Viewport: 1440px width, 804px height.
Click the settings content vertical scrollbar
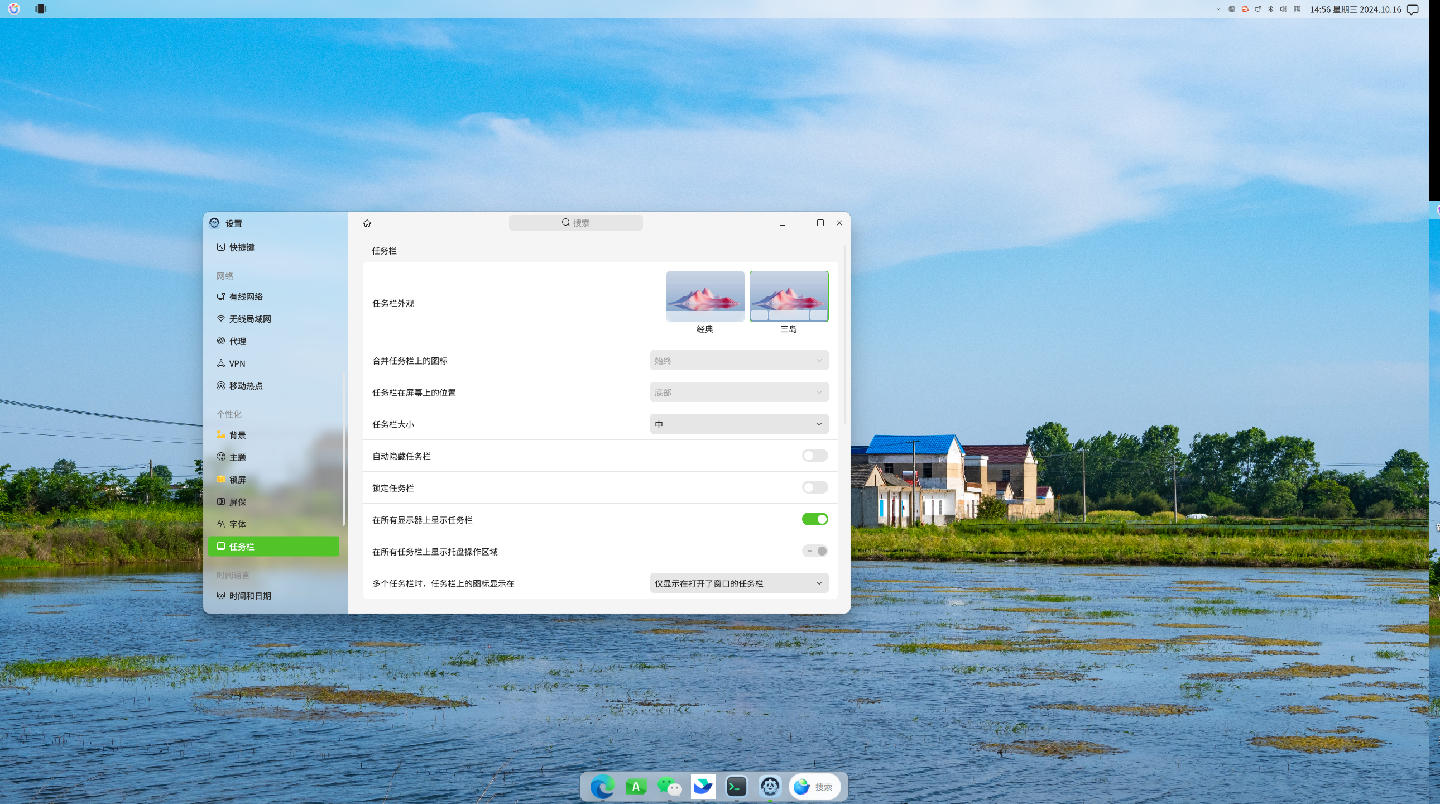point(846,335)
